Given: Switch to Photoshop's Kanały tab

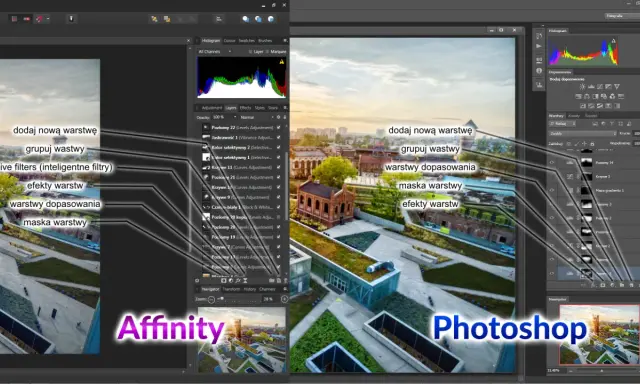Looking at the screenshot, I should tap(574, 116).
